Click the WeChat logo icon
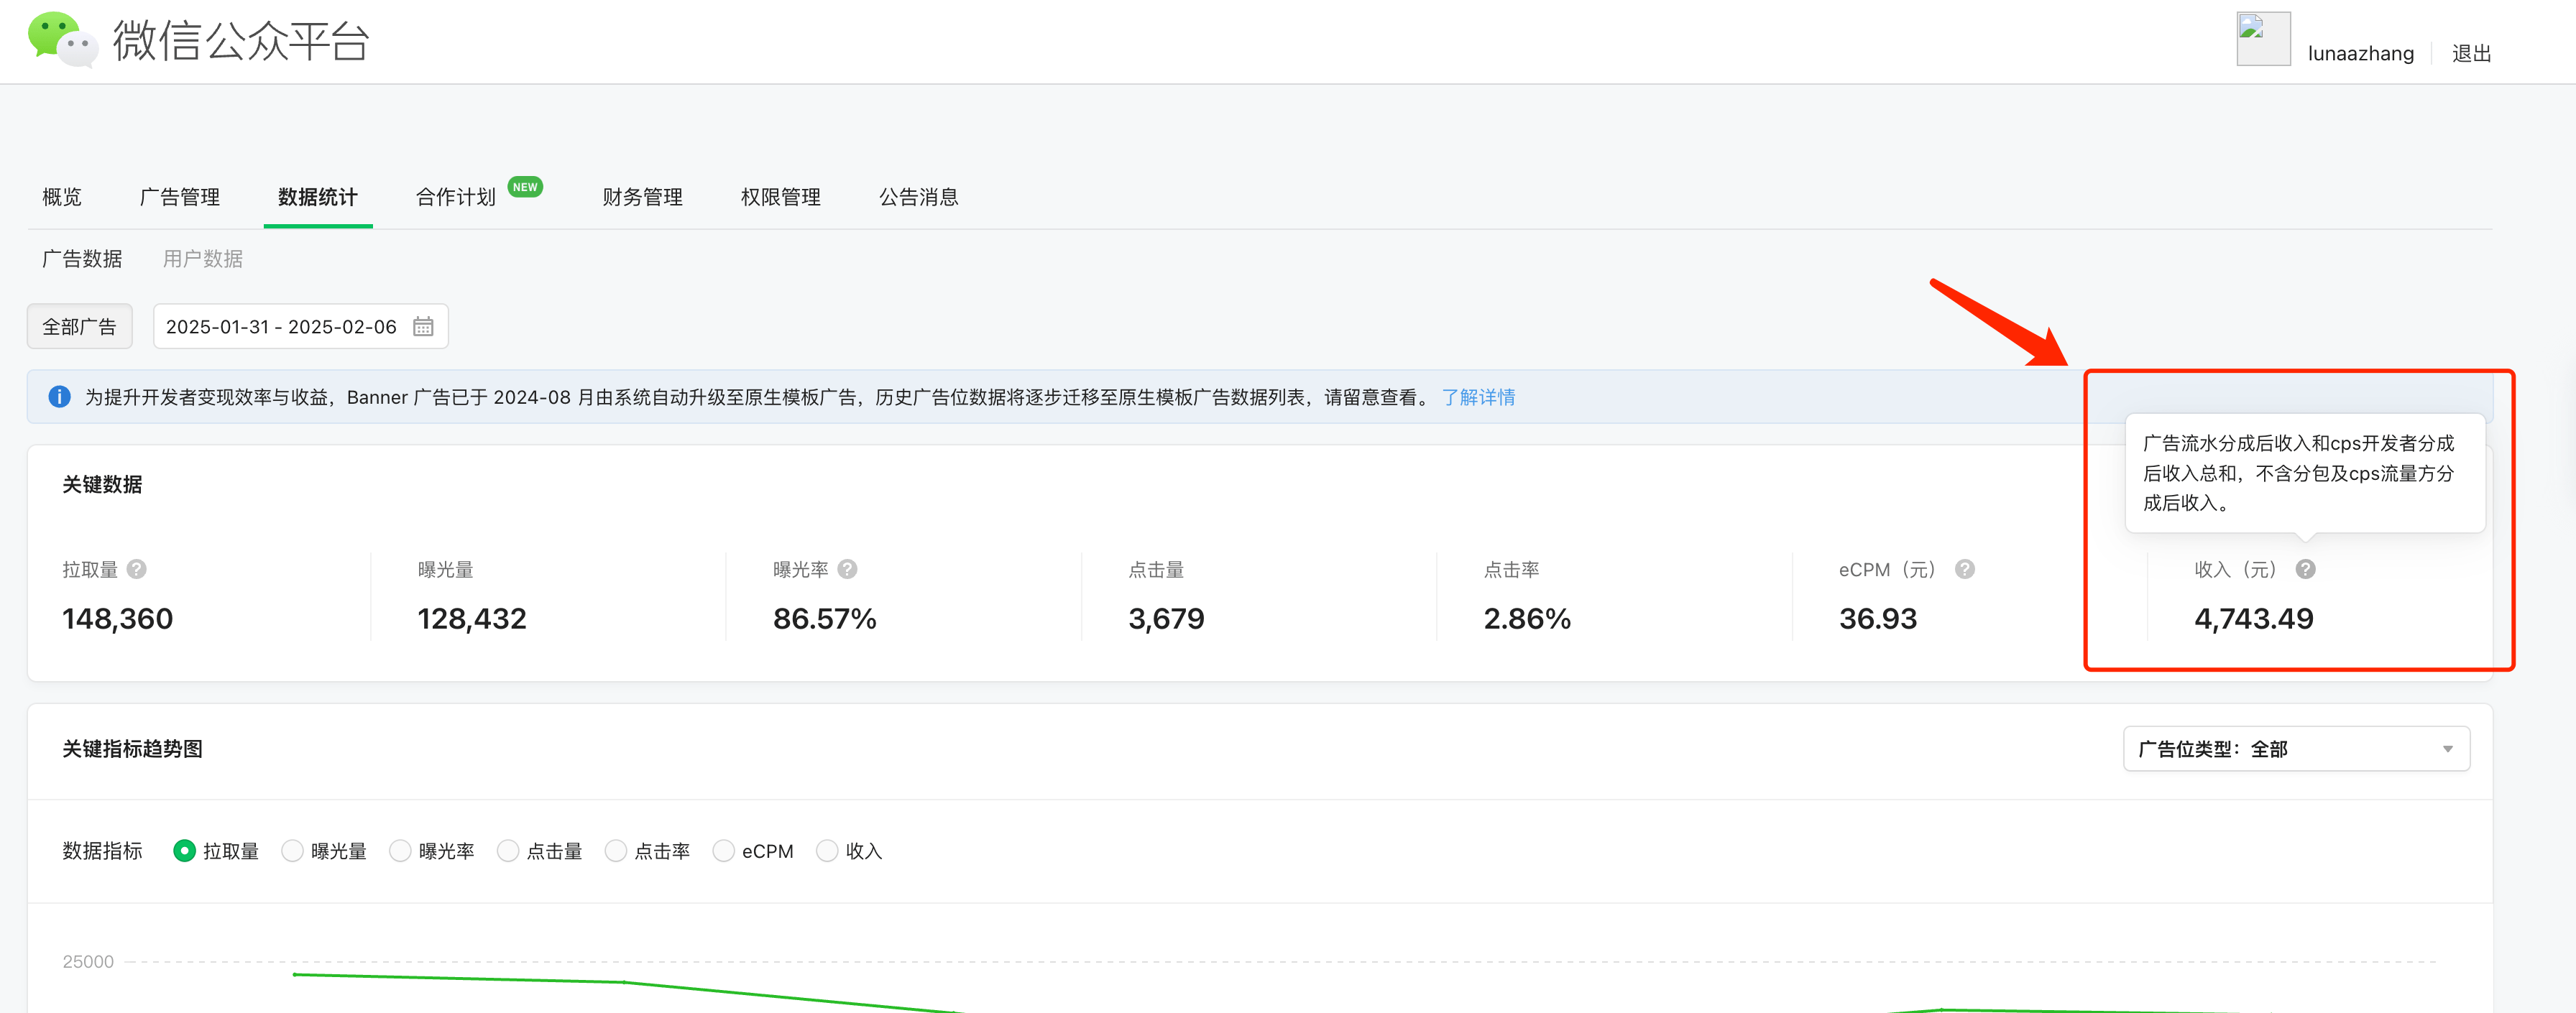This screenshot has height=1013, width=2576. (62, 40)
